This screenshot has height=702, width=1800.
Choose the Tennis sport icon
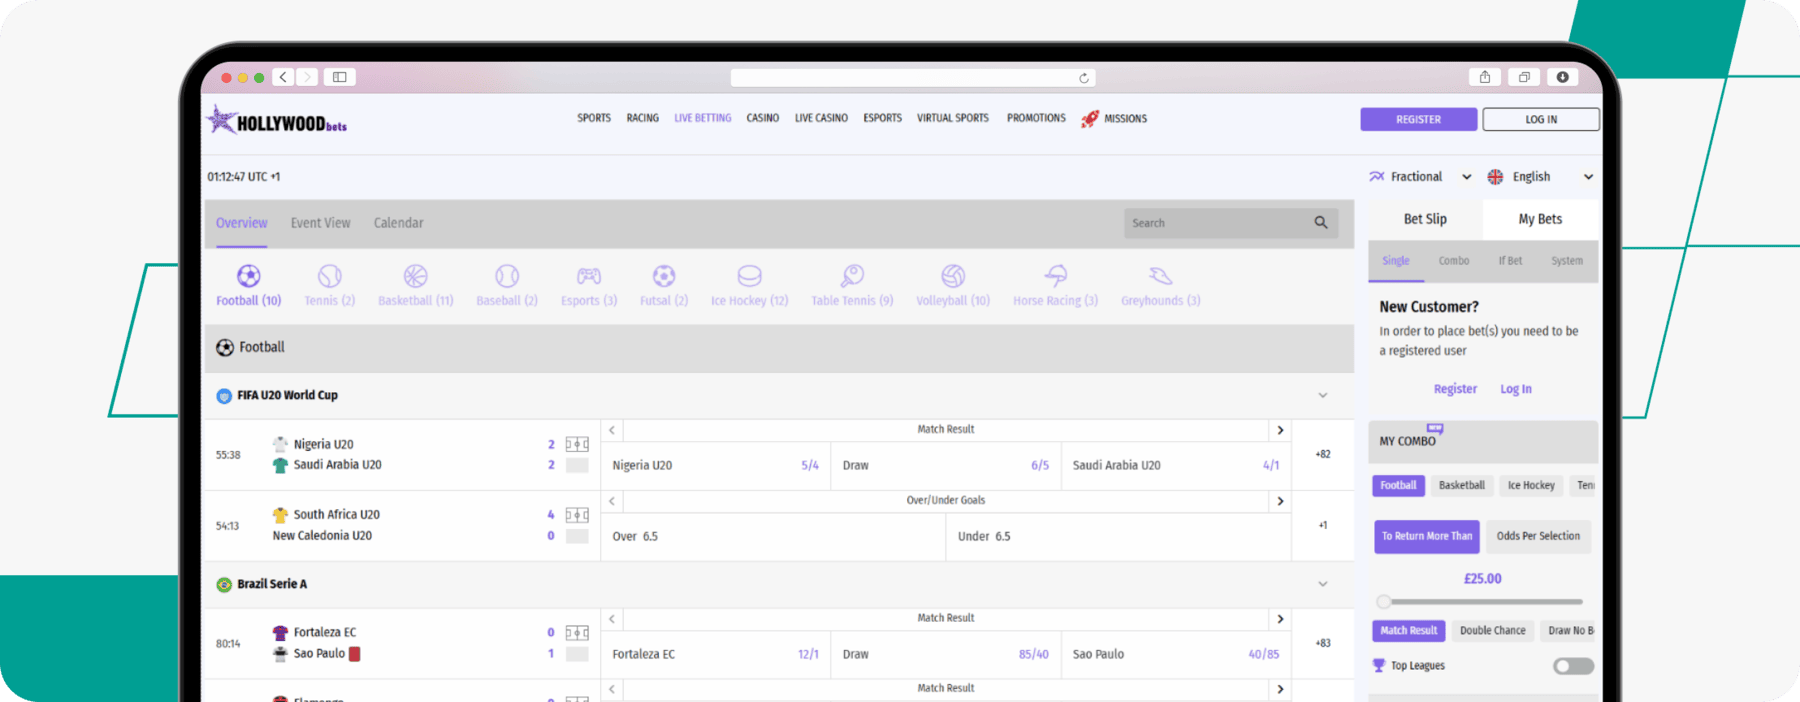tap(329, 276)
